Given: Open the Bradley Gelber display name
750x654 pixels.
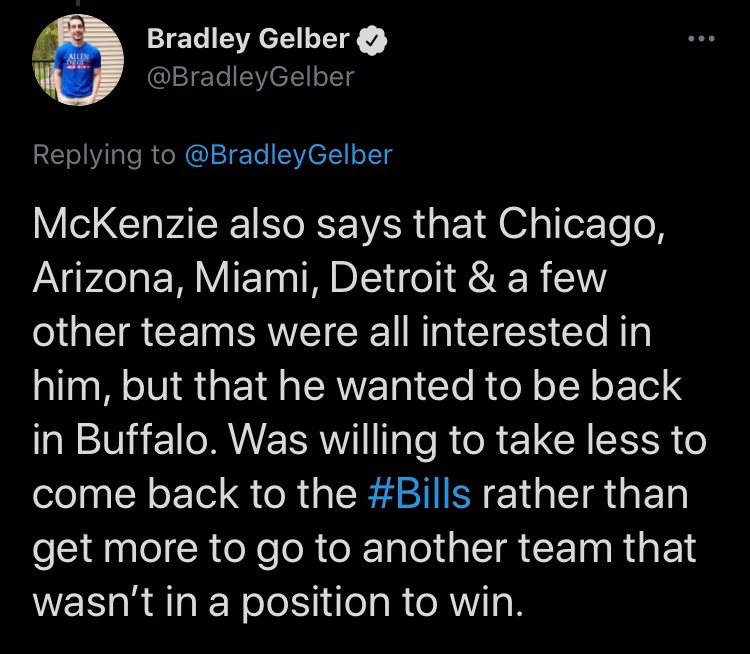Looking at the screenshot, I should (248, 39).
